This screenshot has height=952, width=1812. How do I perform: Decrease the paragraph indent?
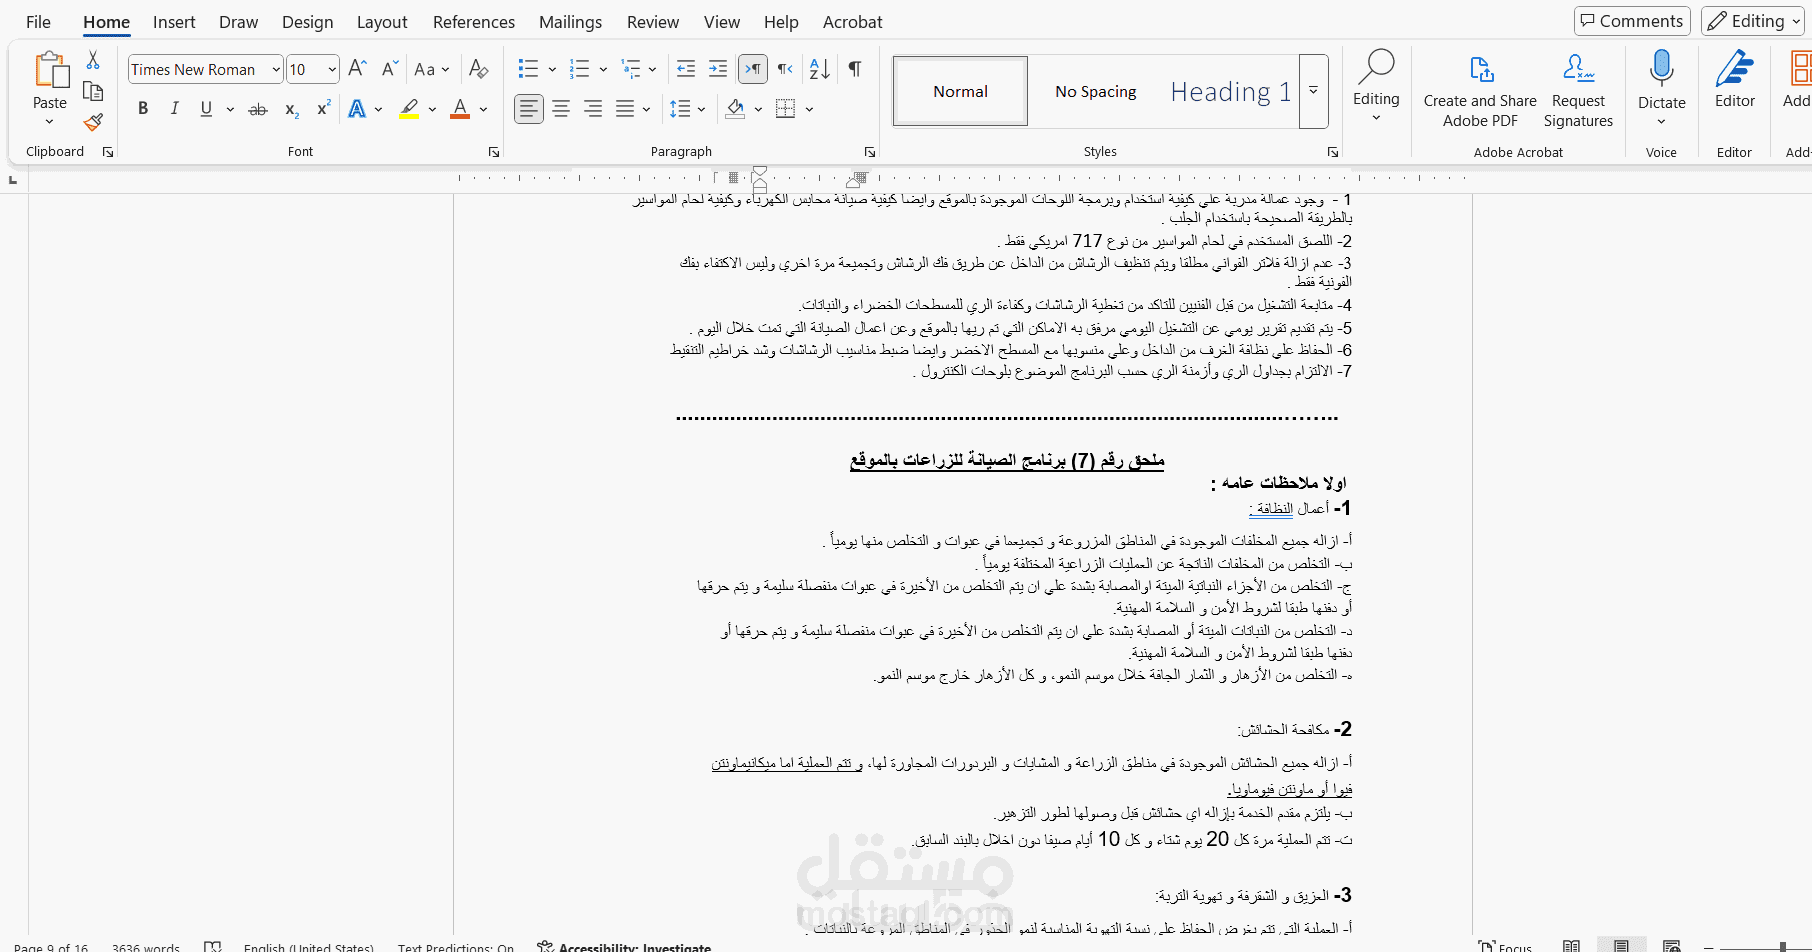[686, 69]
